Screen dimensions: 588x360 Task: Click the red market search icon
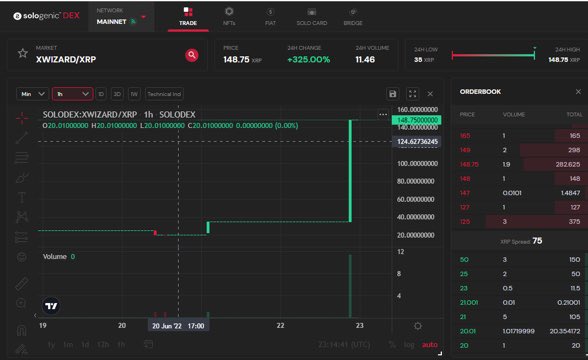[x=192, y=55]
